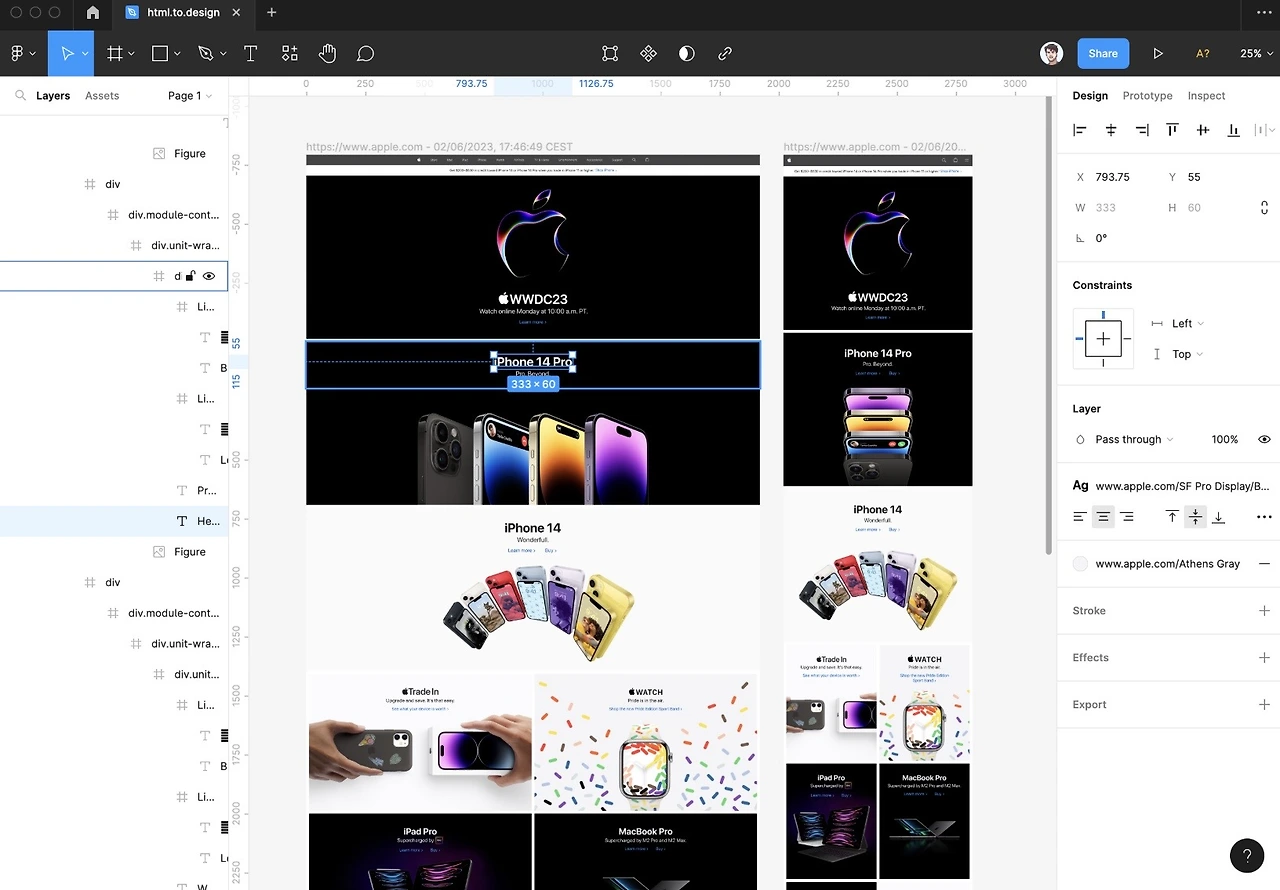Align selection to the right
The image size is (1280, 890).
(x=1141, y=130)
